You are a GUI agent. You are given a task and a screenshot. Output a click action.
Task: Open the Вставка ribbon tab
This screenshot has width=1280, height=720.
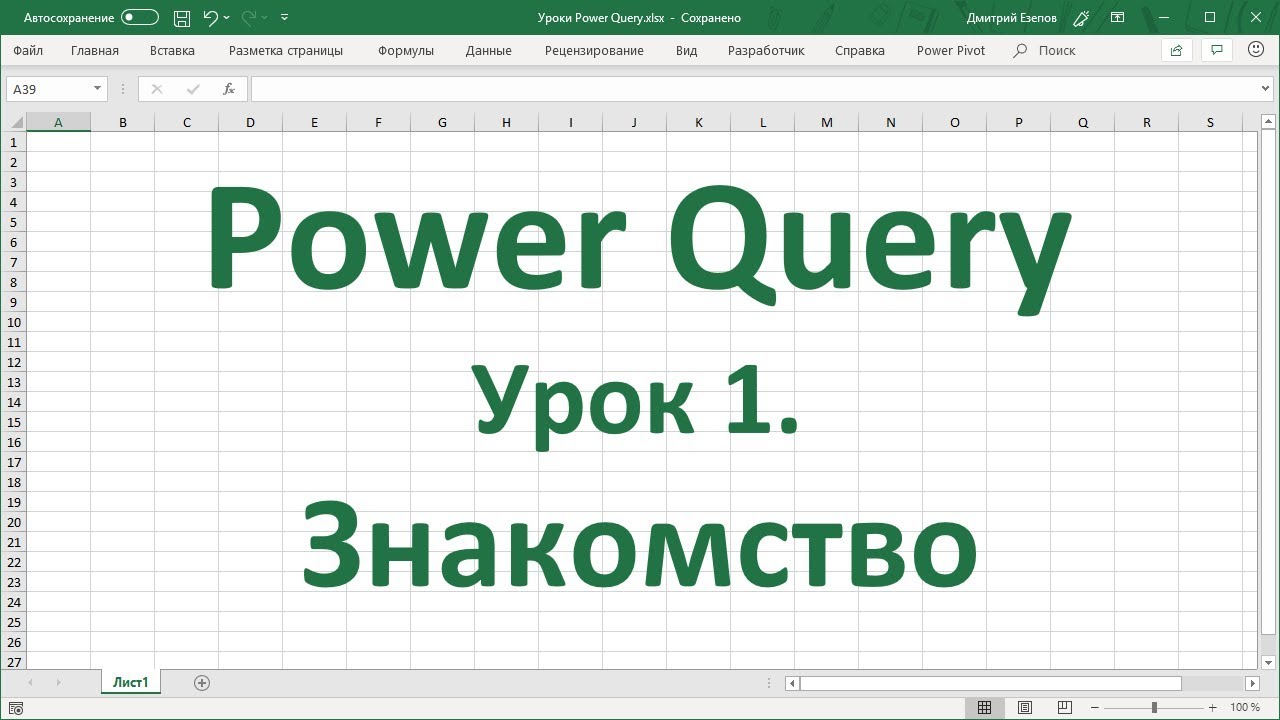coord(172,50)
